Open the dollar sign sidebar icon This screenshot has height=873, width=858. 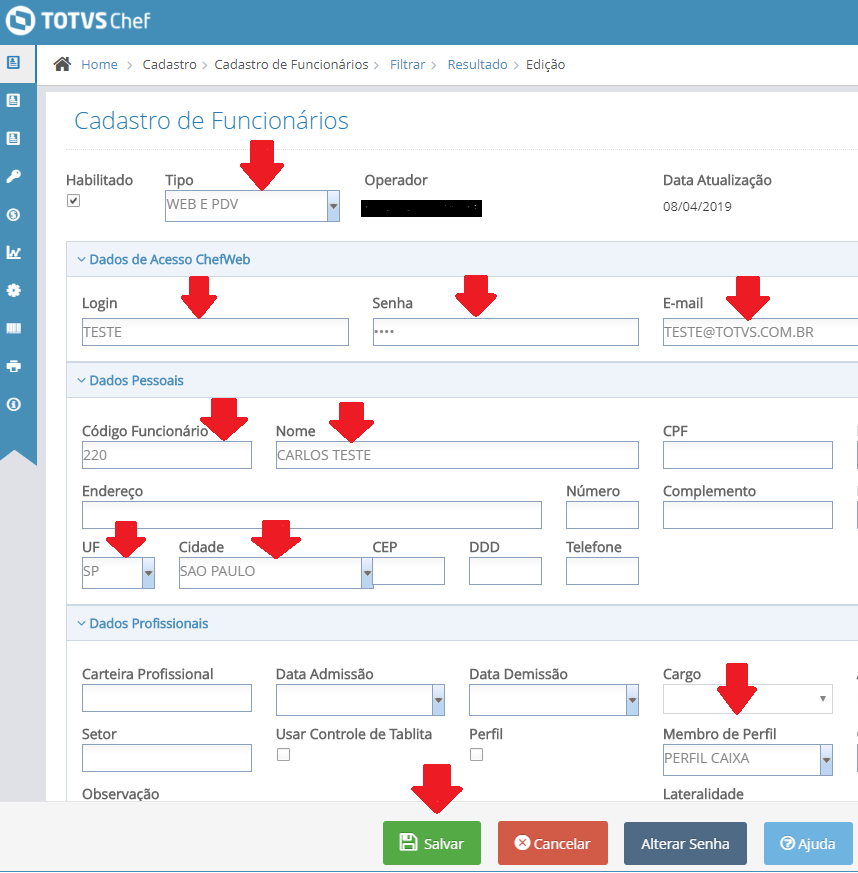coord(14,214)
